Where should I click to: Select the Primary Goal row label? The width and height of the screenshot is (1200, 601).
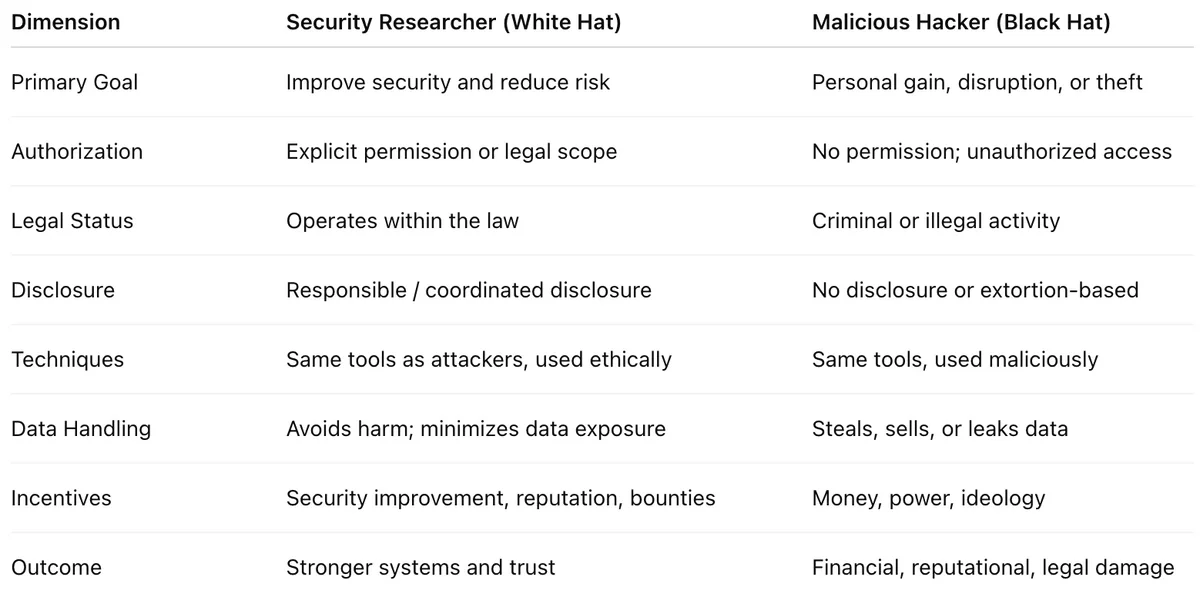(x=74, y=82)
